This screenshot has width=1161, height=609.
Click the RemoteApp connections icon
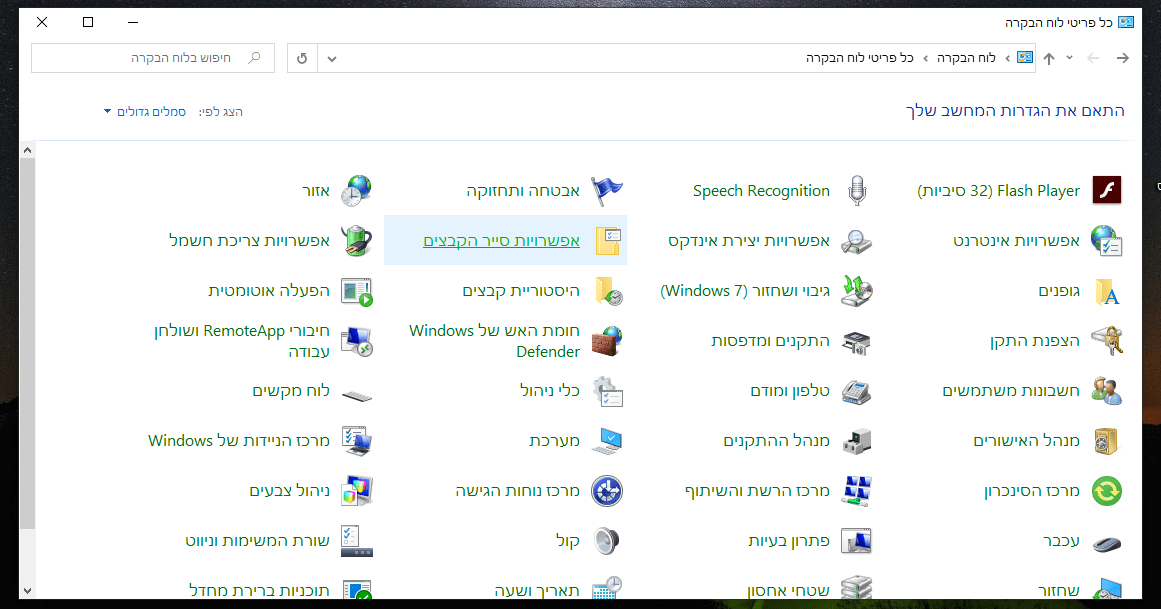pyautogui.click(x=356, y=341)
